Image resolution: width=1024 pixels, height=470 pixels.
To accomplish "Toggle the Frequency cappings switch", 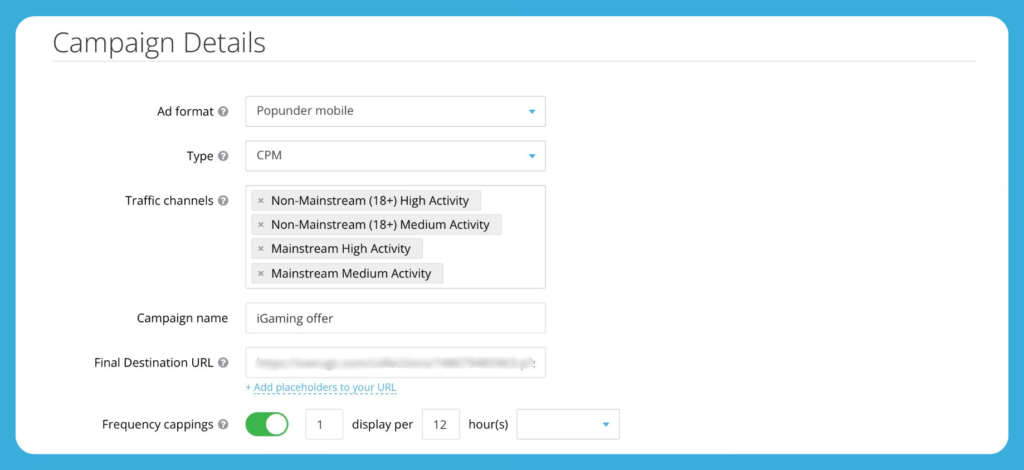I will pyautogui.click(x=266, y=424).
